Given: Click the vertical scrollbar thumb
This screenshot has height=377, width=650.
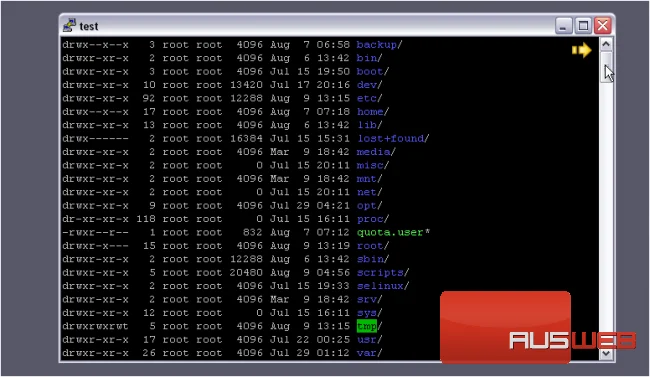Looking at the screenshot, I should [606, 66].
